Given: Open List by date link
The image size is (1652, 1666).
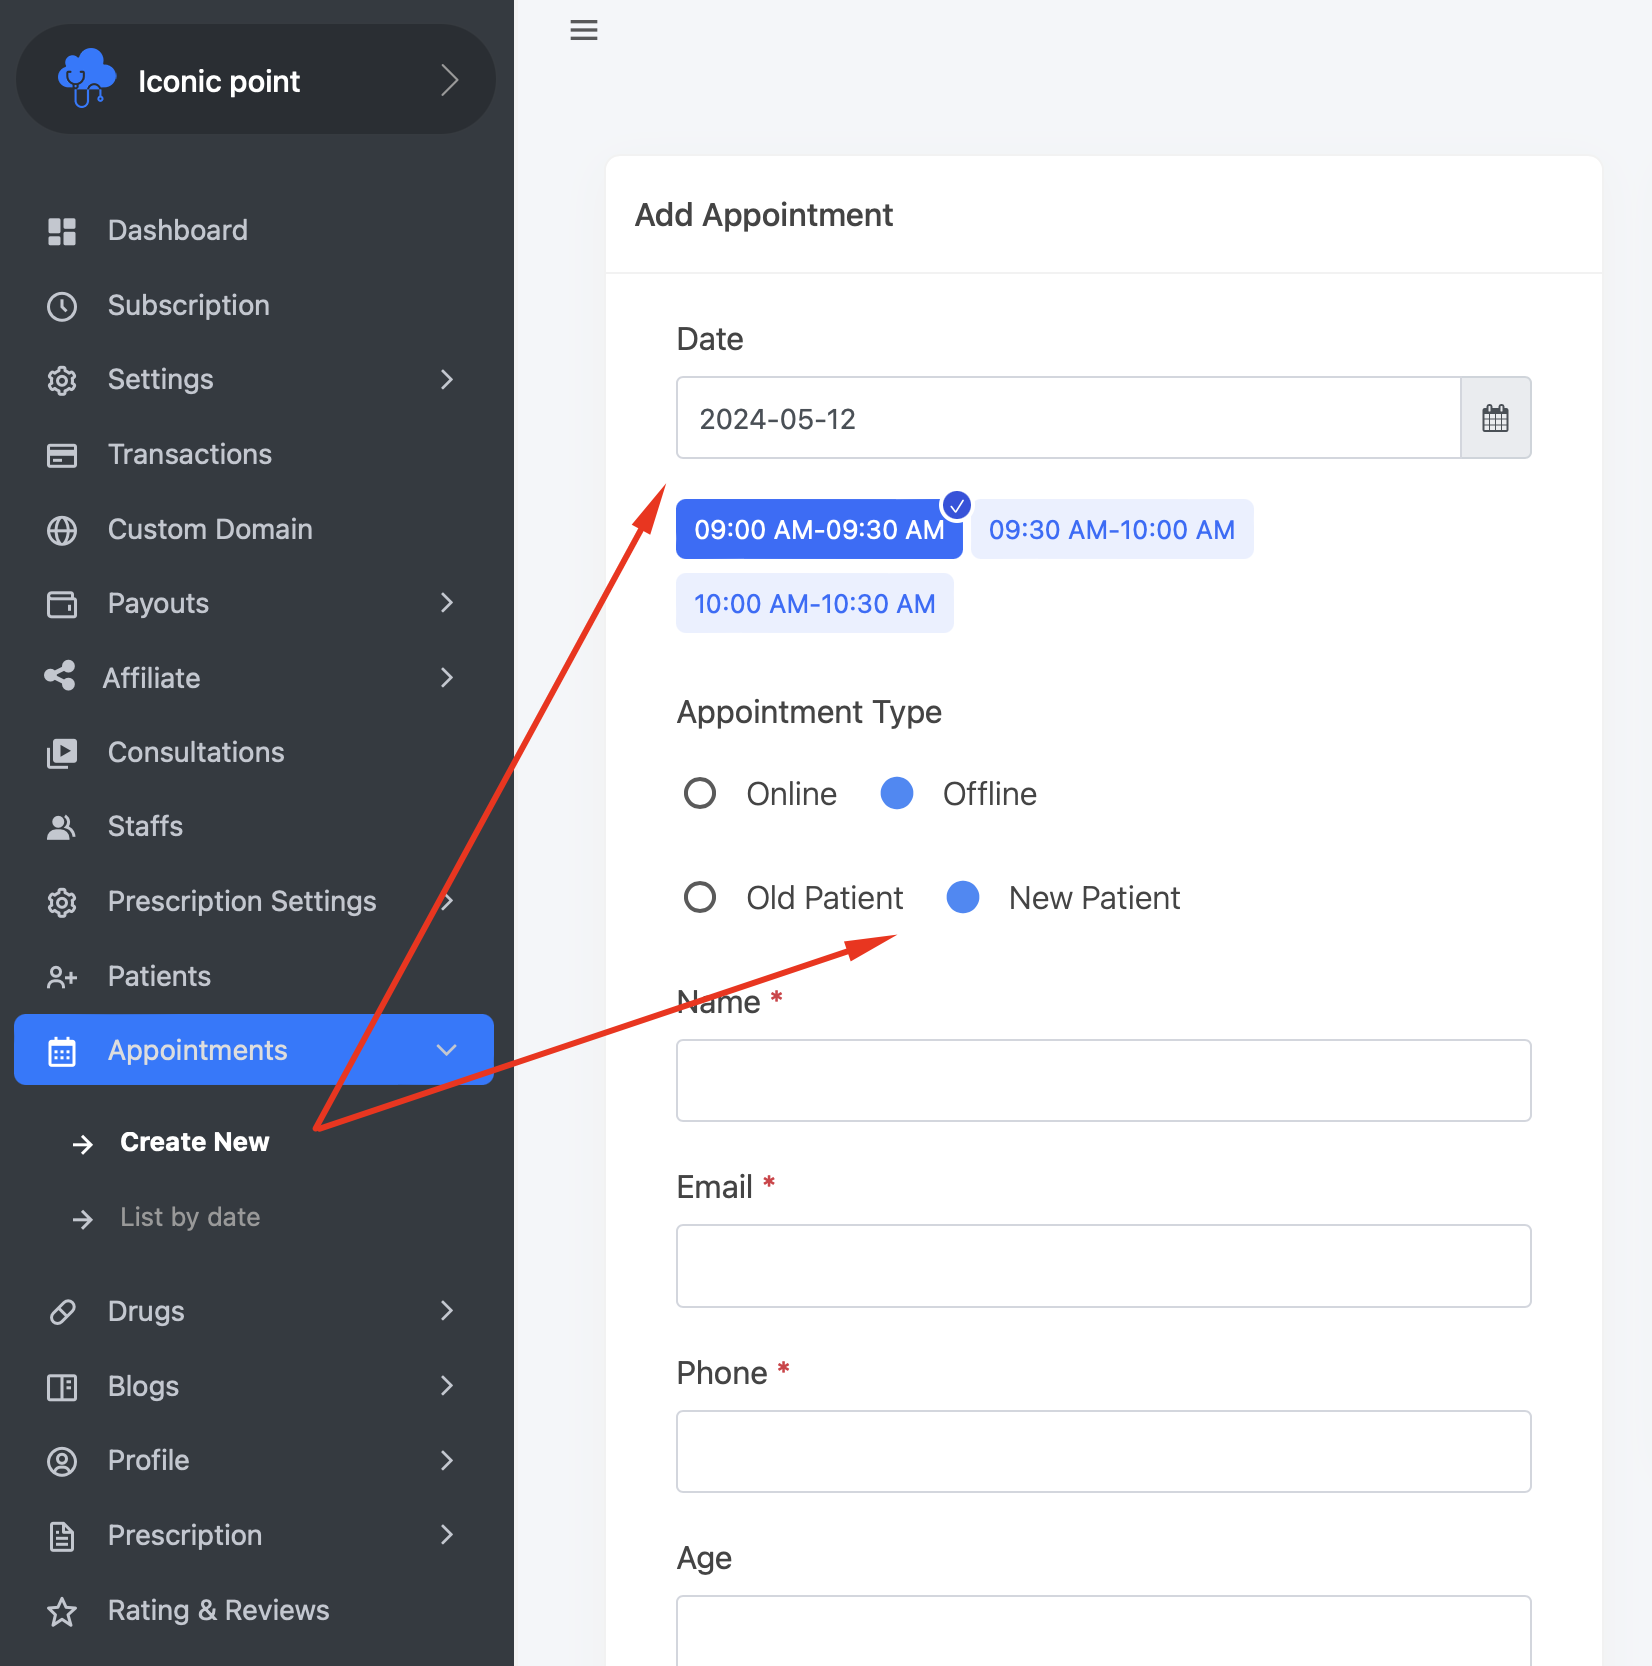Looking at the screenshot, I should click(x=190, y=1217).
